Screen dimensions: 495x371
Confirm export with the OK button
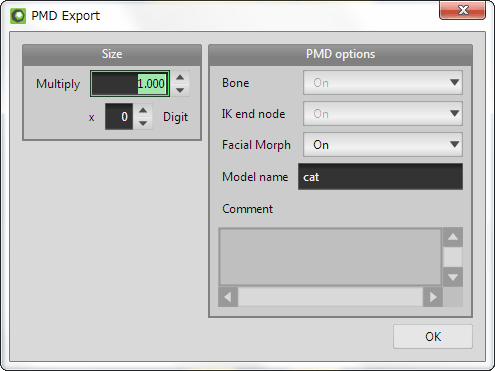click(x=433, y=337)
